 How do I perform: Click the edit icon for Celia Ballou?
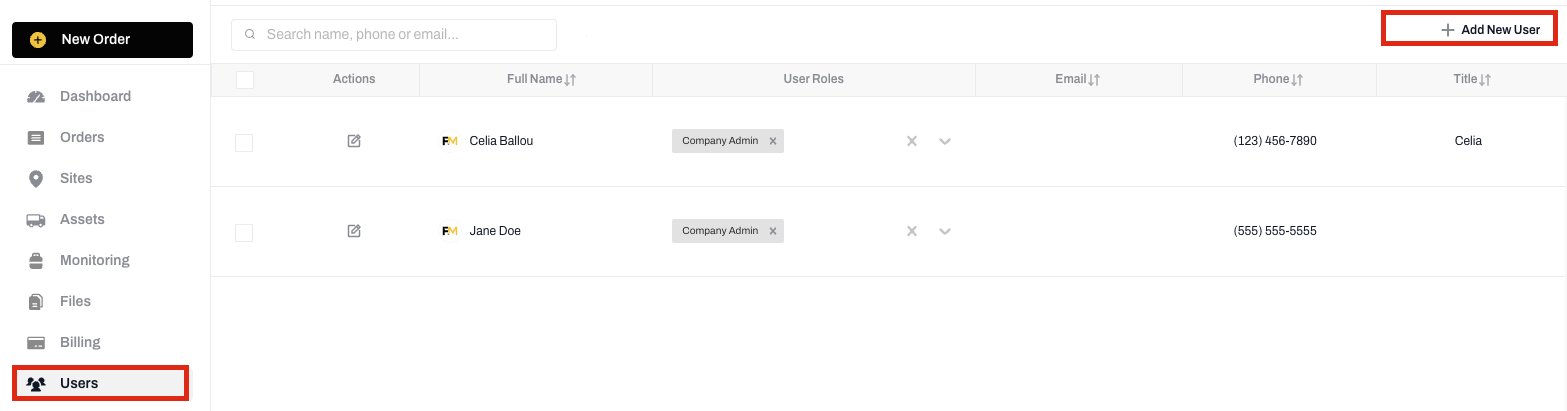[354, 141]
